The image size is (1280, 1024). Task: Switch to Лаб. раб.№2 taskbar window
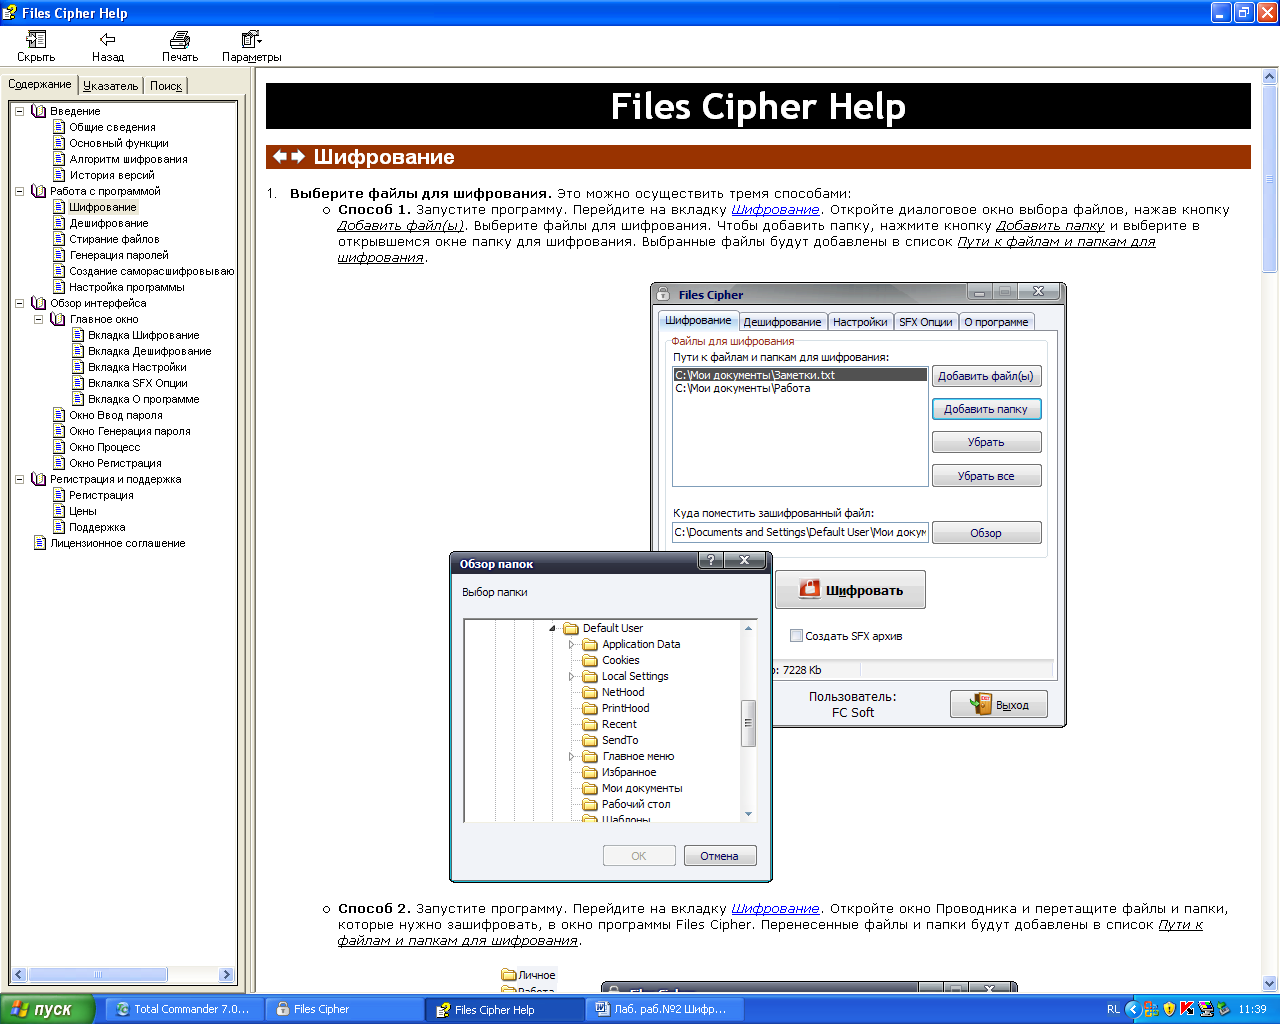663,1009
